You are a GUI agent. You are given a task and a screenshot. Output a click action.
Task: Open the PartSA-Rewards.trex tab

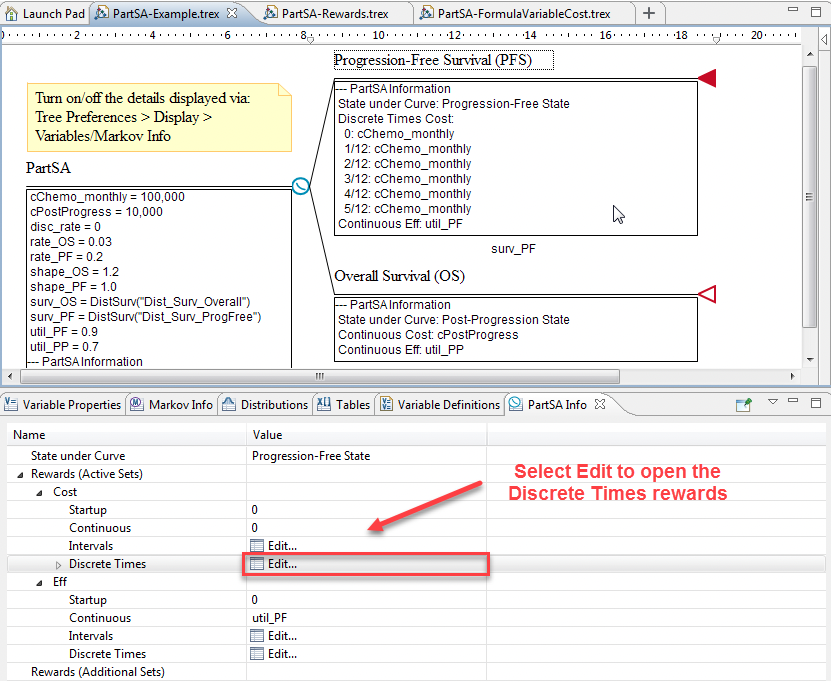click(x=334, y=13)
